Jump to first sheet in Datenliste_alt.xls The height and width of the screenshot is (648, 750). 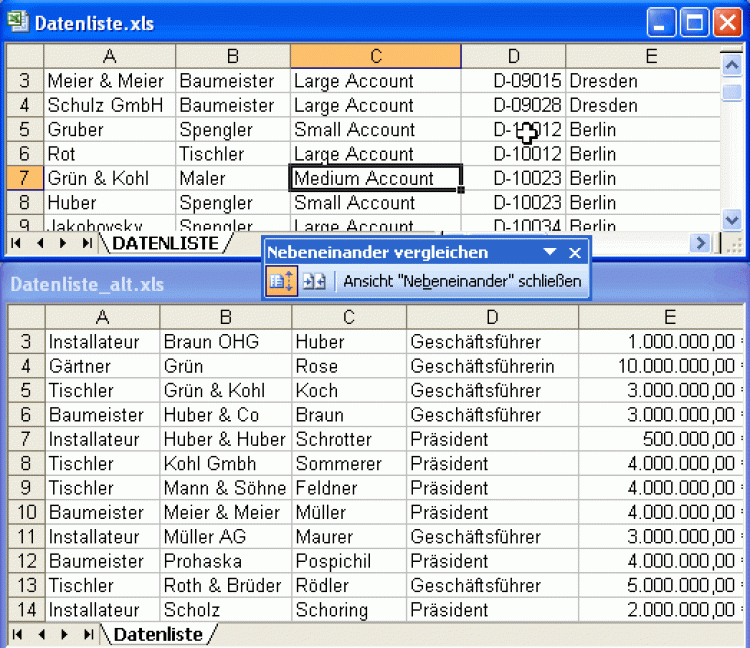[x=17, y=635]
